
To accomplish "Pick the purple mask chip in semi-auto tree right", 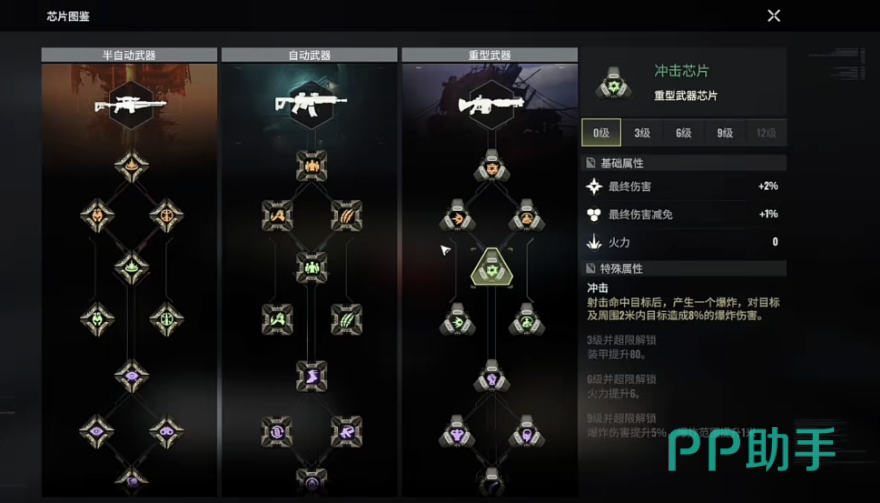I will coord(166,431).
